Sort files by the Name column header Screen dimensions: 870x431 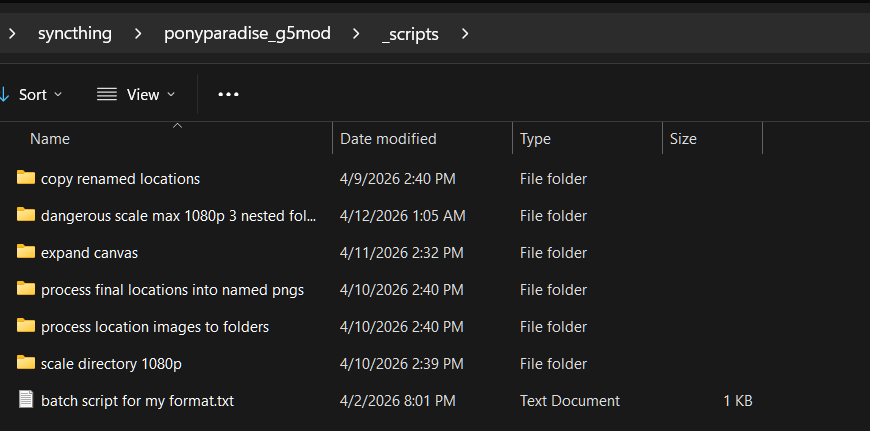point(50,139)
